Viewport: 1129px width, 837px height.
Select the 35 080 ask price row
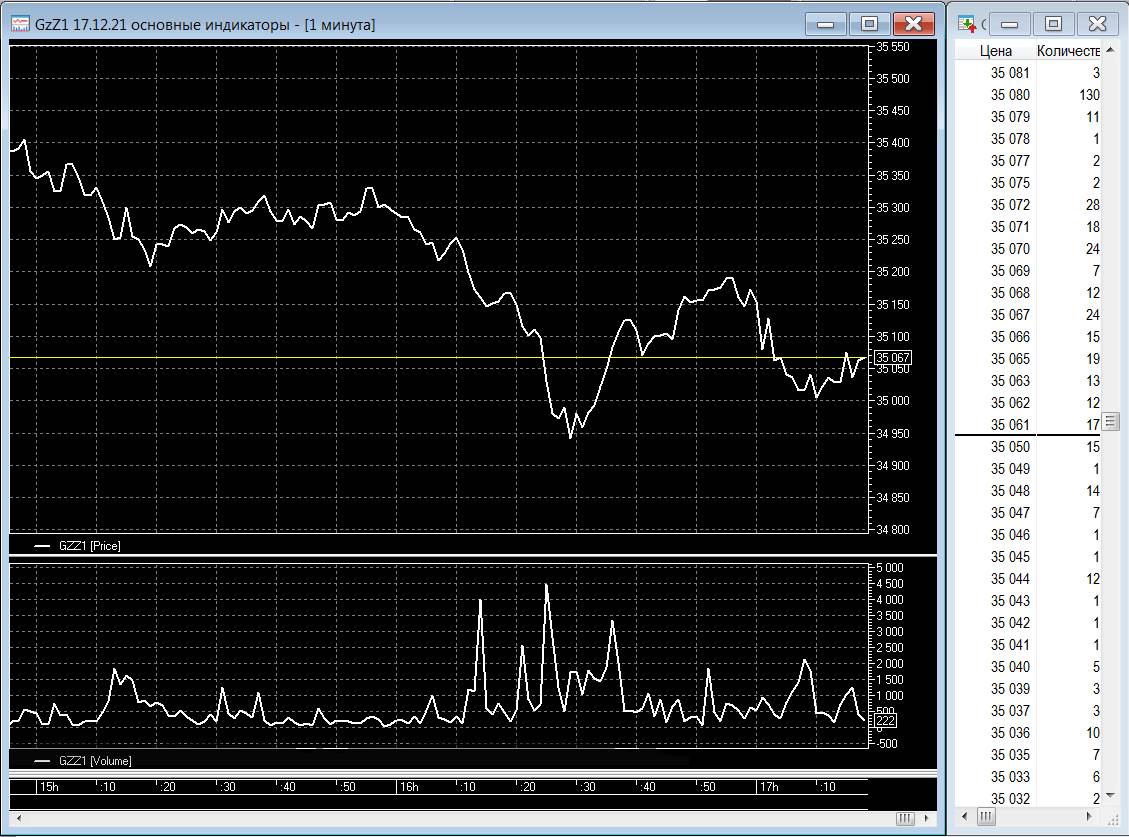pos(1028,95)
